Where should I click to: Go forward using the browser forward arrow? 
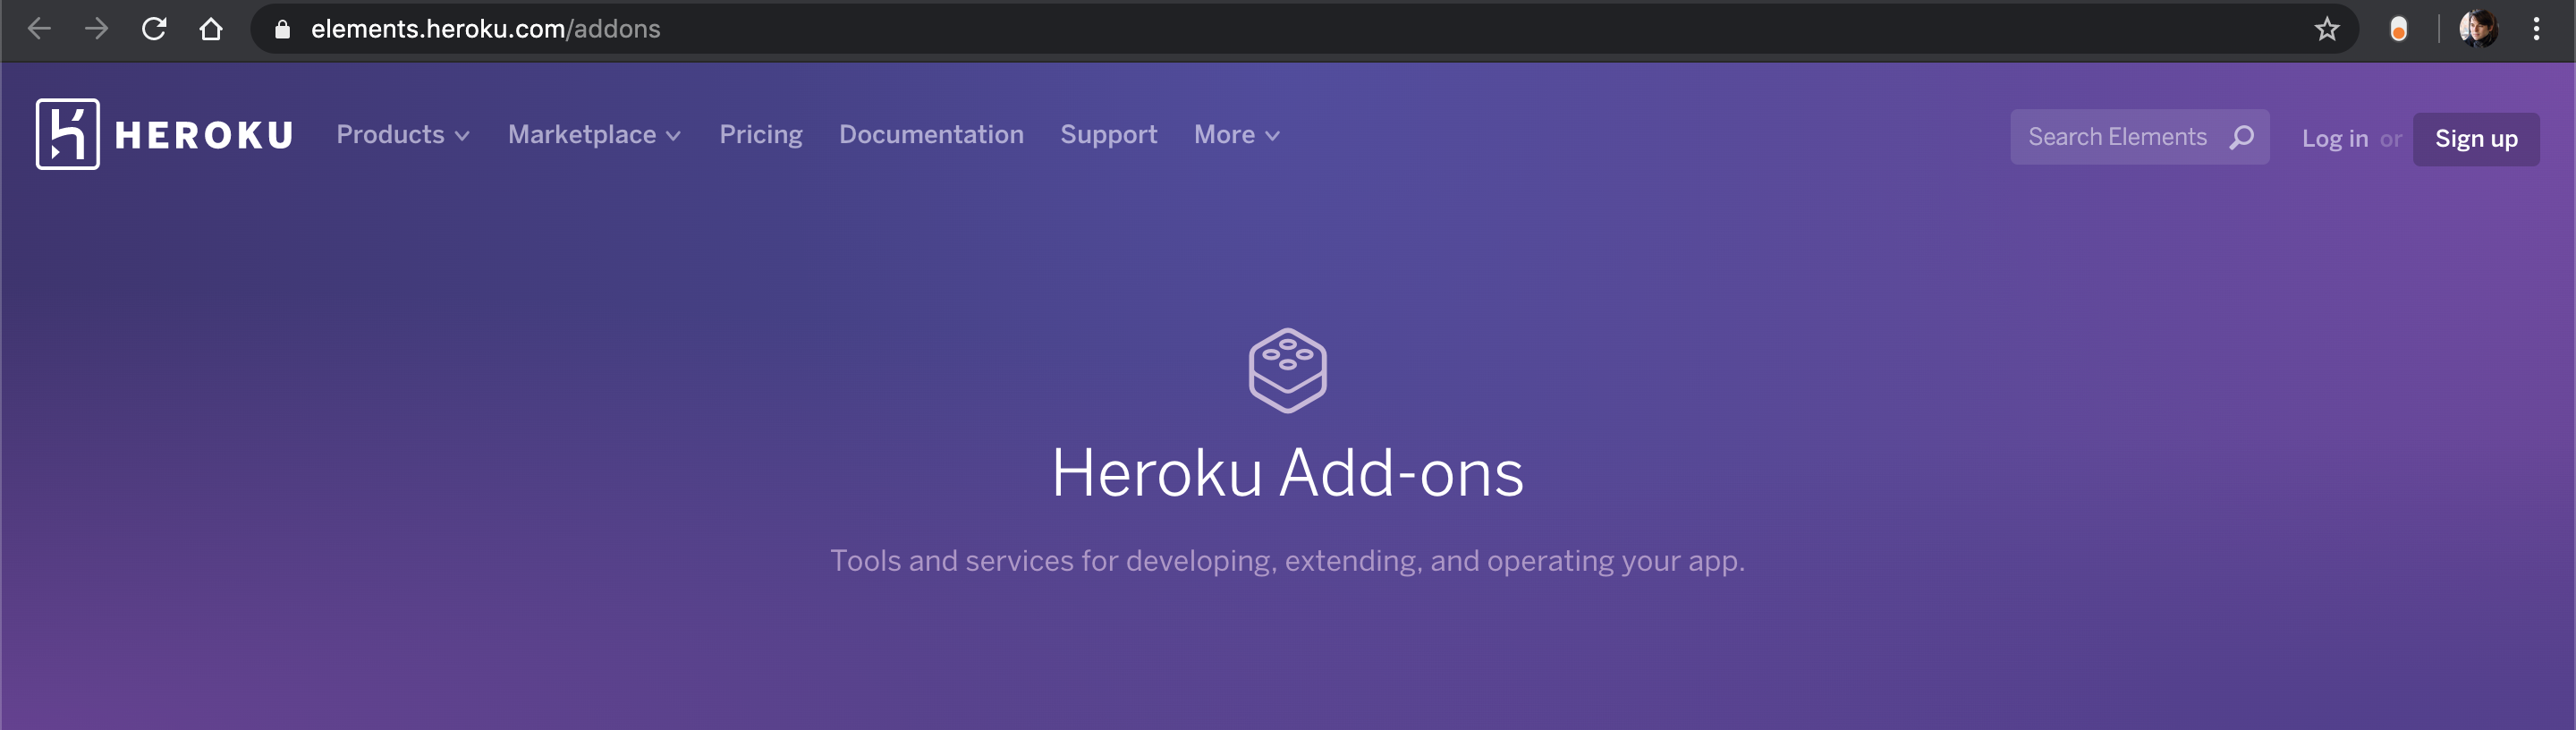point(96,29)
